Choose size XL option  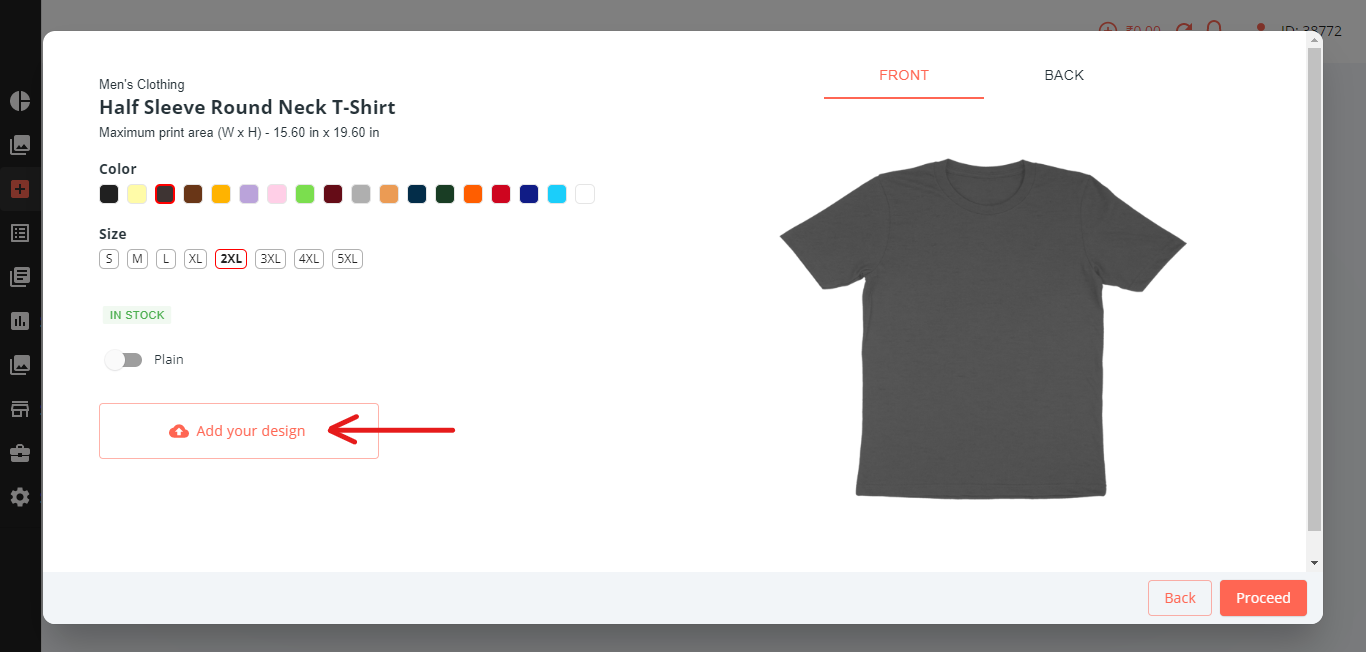coord(196,259)
